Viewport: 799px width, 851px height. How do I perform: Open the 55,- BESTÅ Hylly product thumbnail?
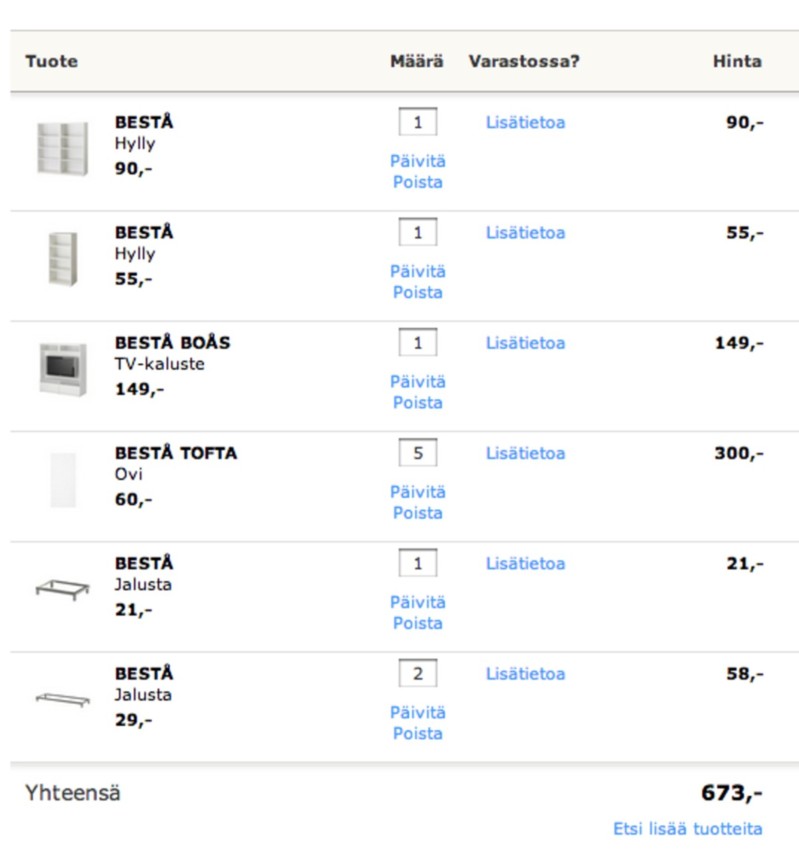tap(63, 259)
